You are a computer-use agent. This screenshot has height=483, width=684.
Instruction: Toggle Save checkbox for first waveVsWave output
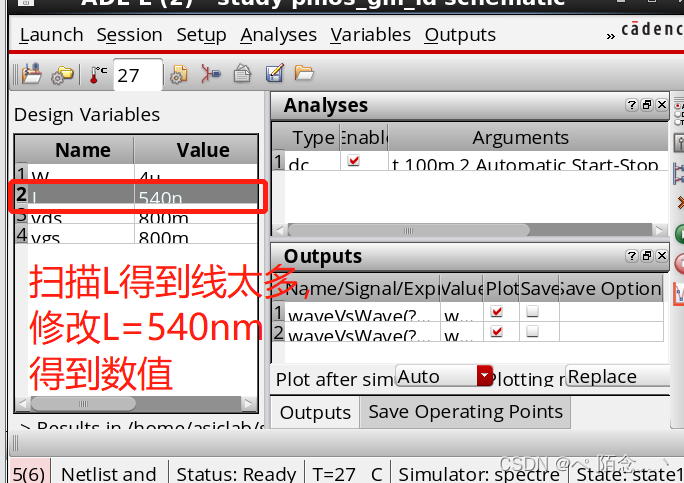tap(533, 311)
